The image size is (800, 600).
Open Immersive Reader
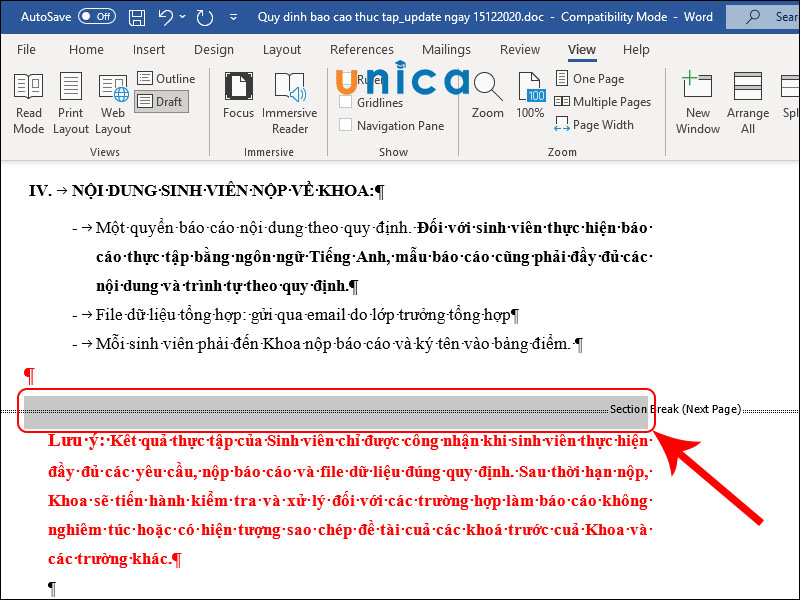tap(289, 104)
